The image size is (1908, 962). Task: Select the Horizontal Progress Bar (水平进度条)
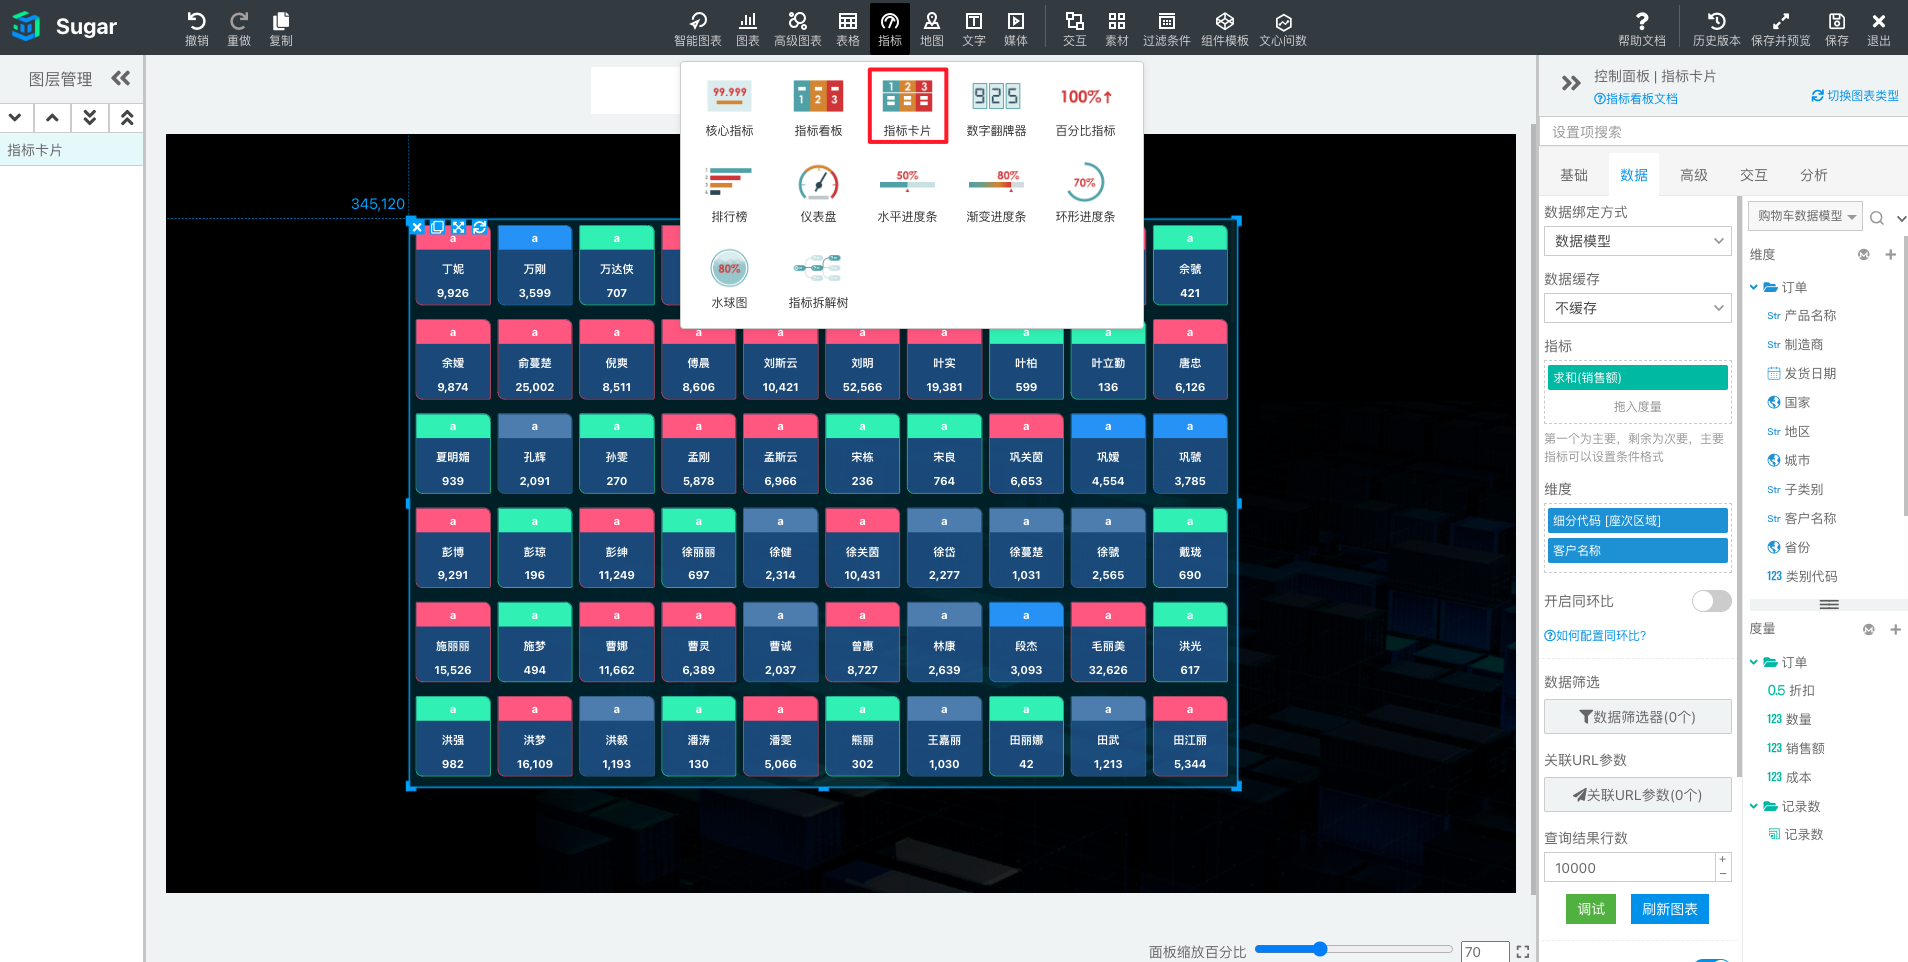907,194
